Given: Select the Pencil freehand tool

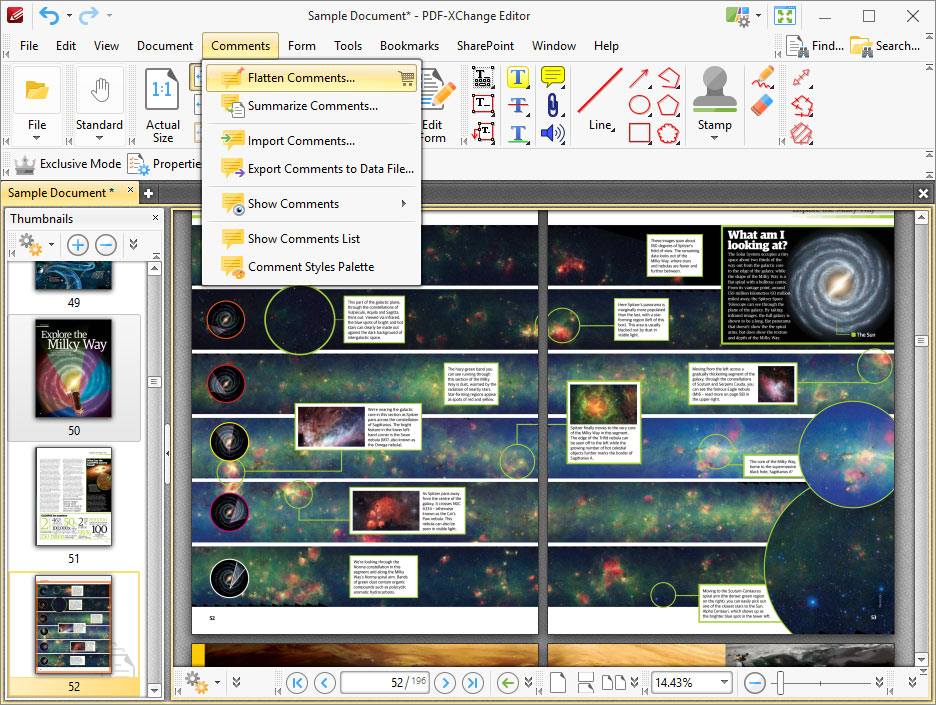Looking at the screenshot, I should tap(762, 78).
